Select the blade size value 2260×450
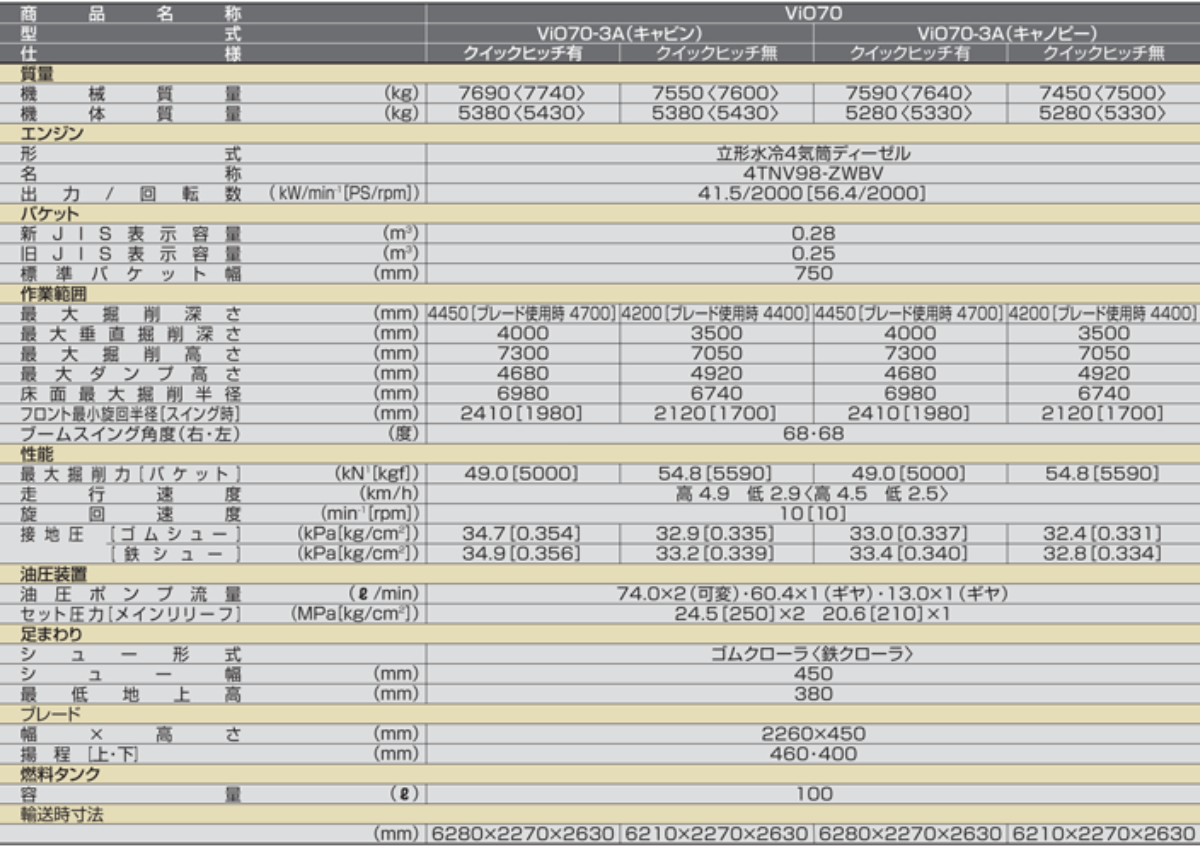Viewport: 1200px width, 847px height. point(812,733)
